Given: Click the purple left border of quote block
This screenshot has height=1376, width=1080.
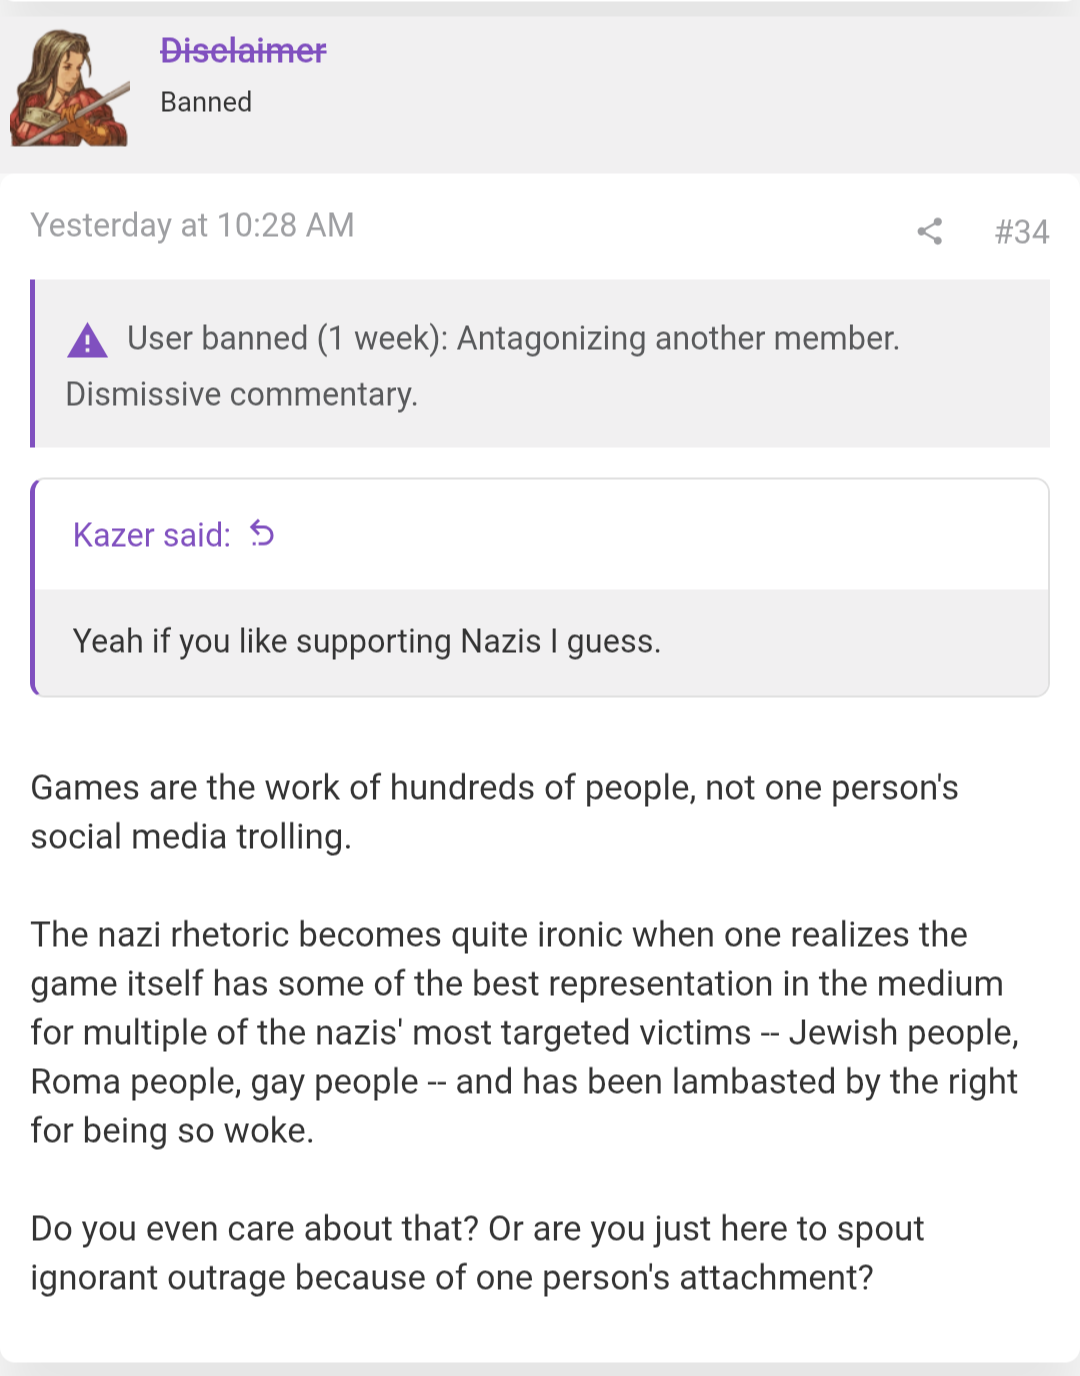Looking at the screenshot, I should (x=34, y=588).
